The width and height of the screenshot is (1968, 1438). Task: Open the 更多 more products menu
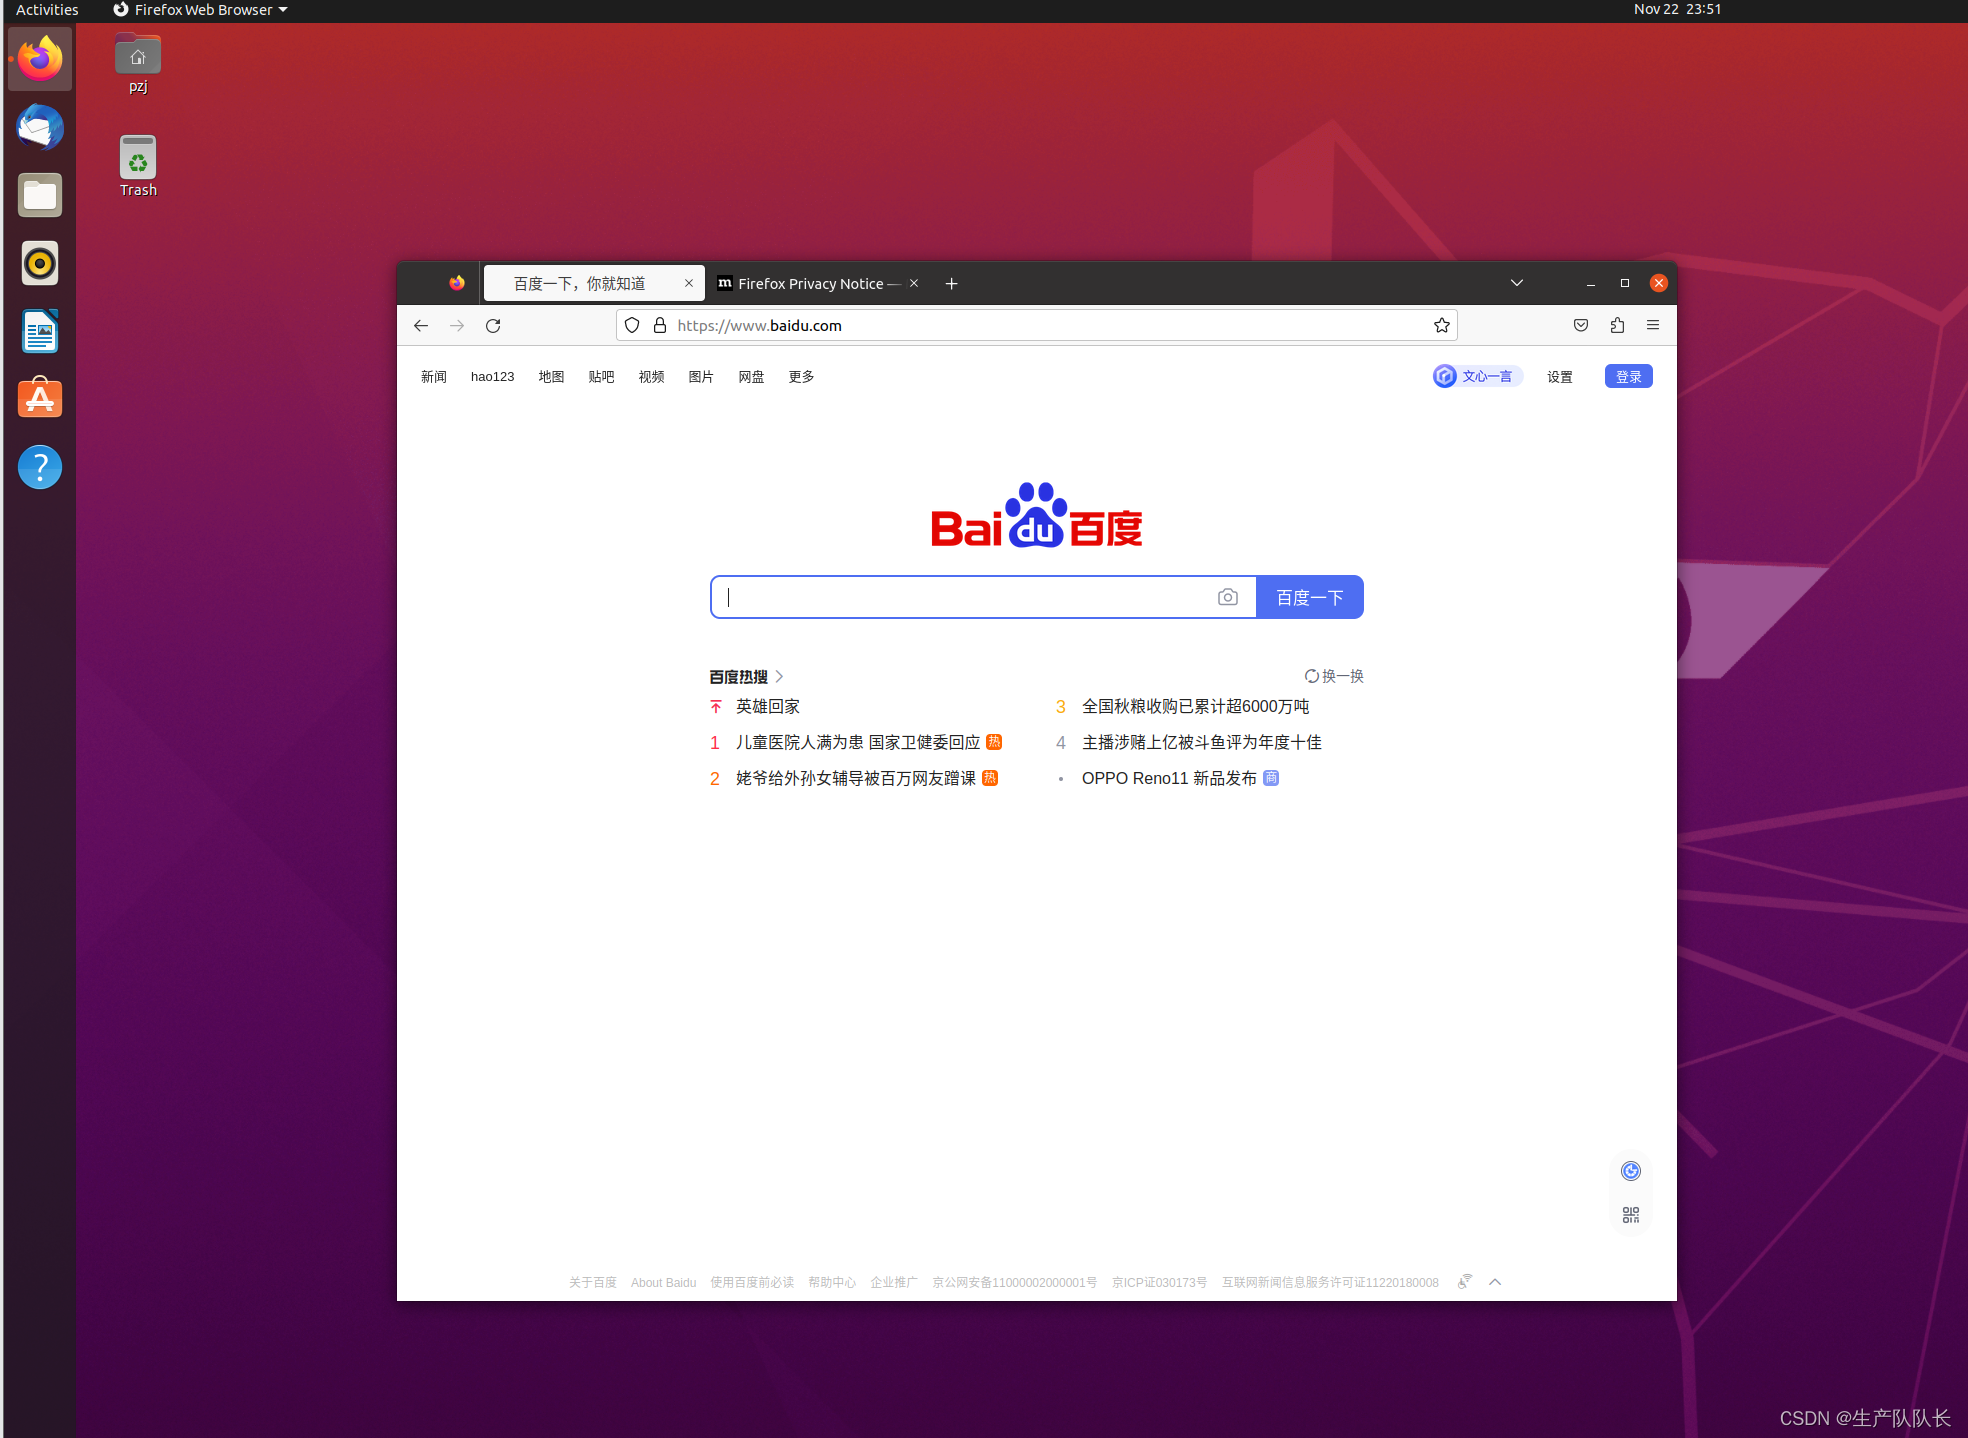pos(801,377)
